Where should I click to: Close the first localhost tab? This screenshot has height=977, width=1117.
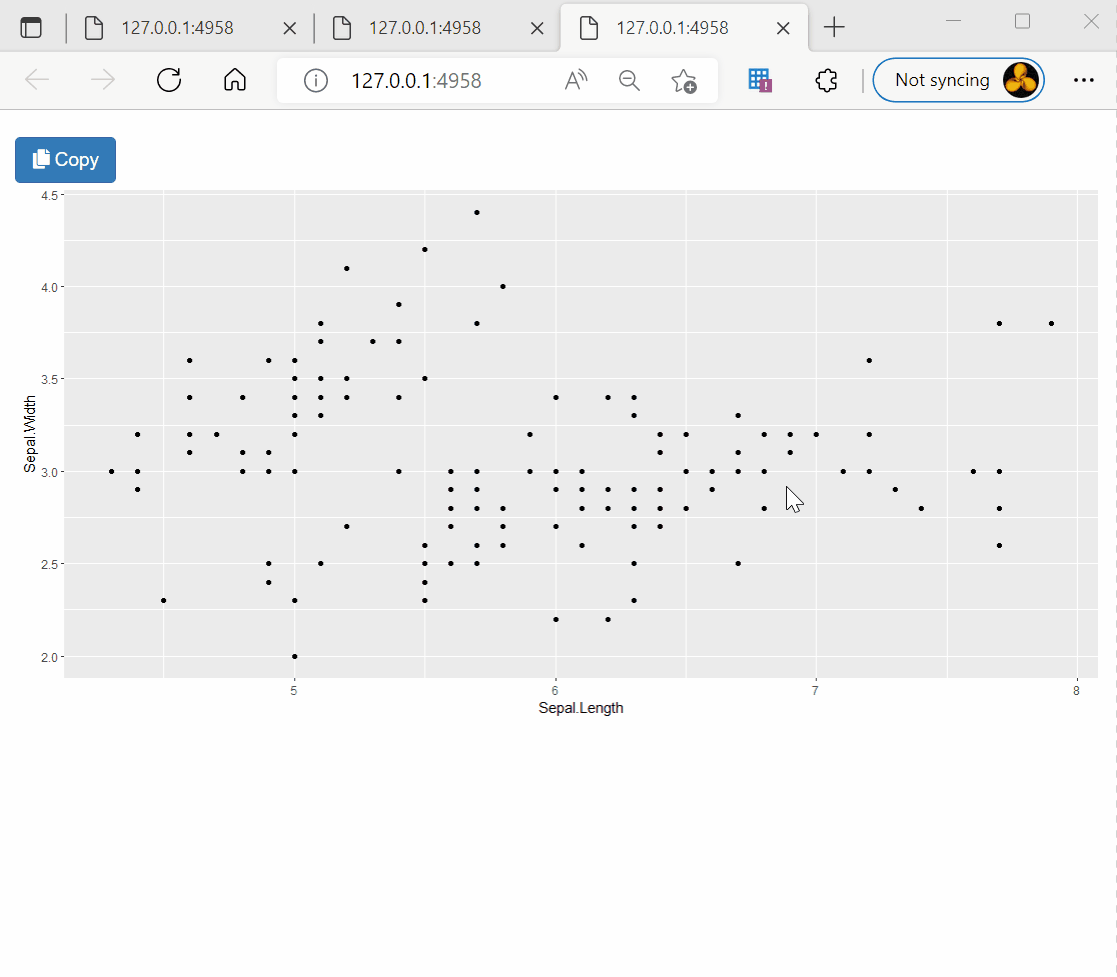point(289,28)
